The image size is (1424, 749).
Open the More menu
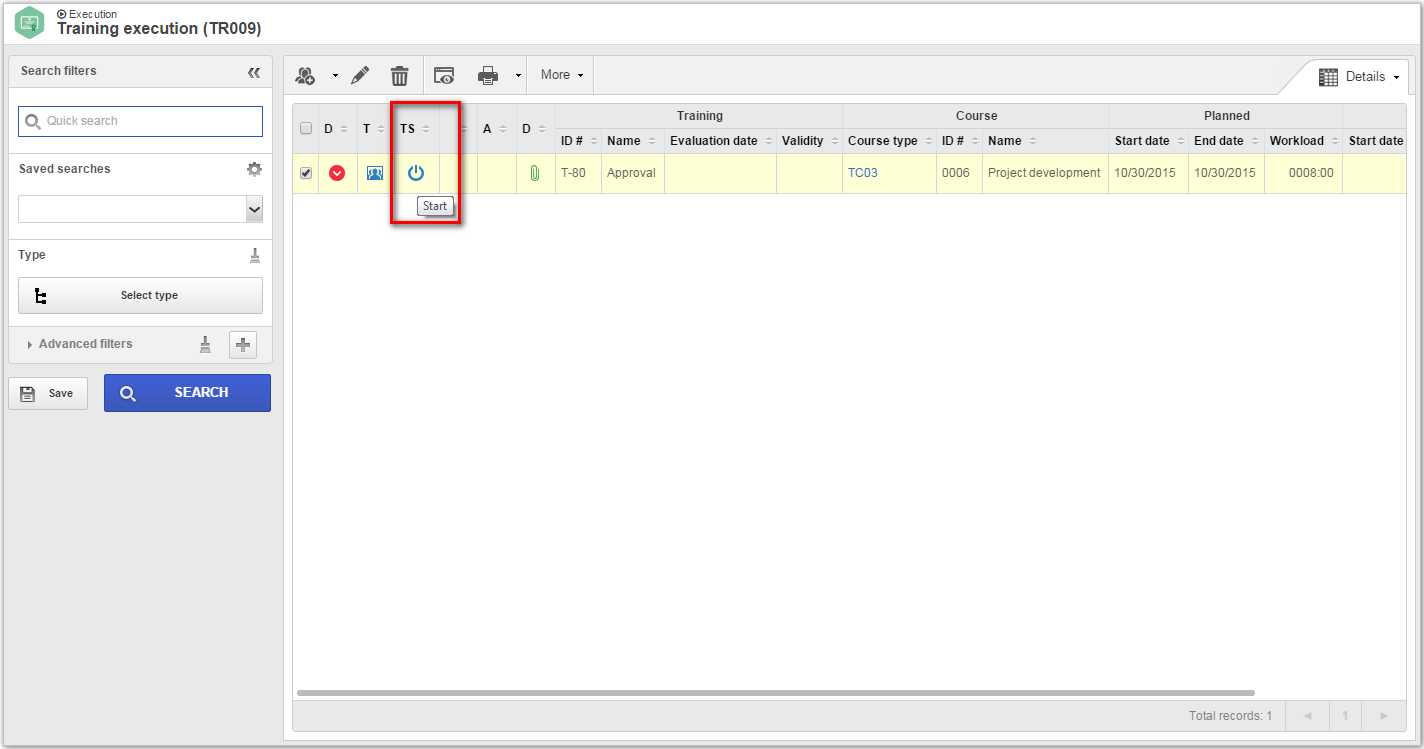[562, 75]
